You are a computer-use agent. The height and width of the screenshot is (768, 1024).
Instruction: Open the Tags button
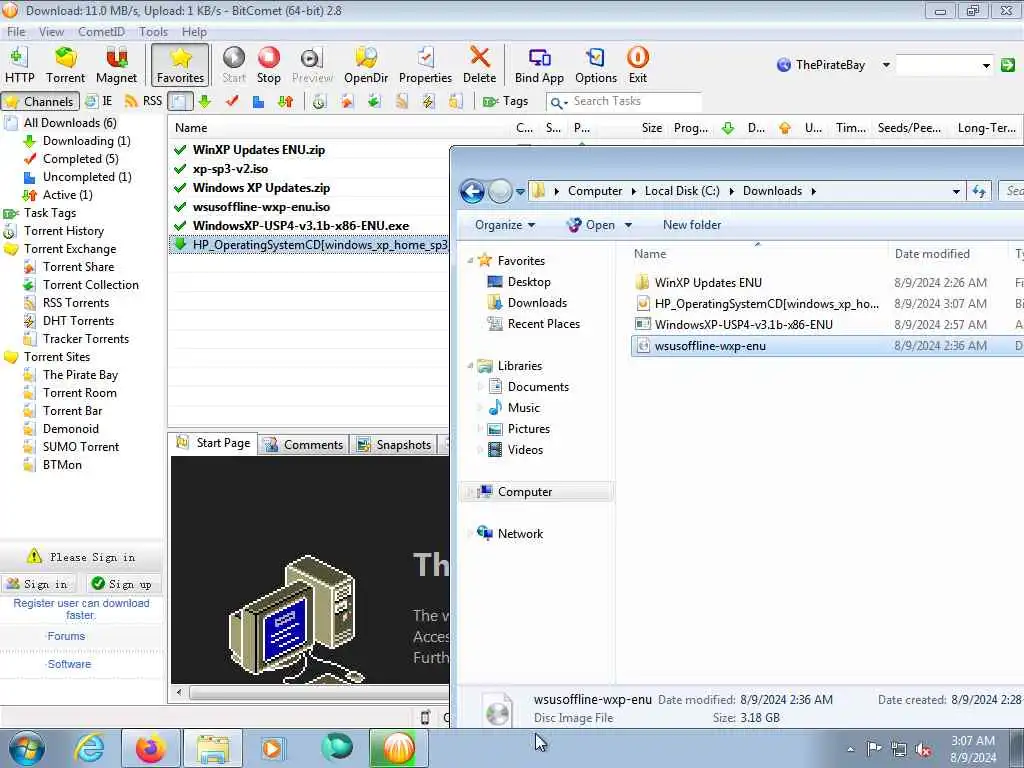505,101
